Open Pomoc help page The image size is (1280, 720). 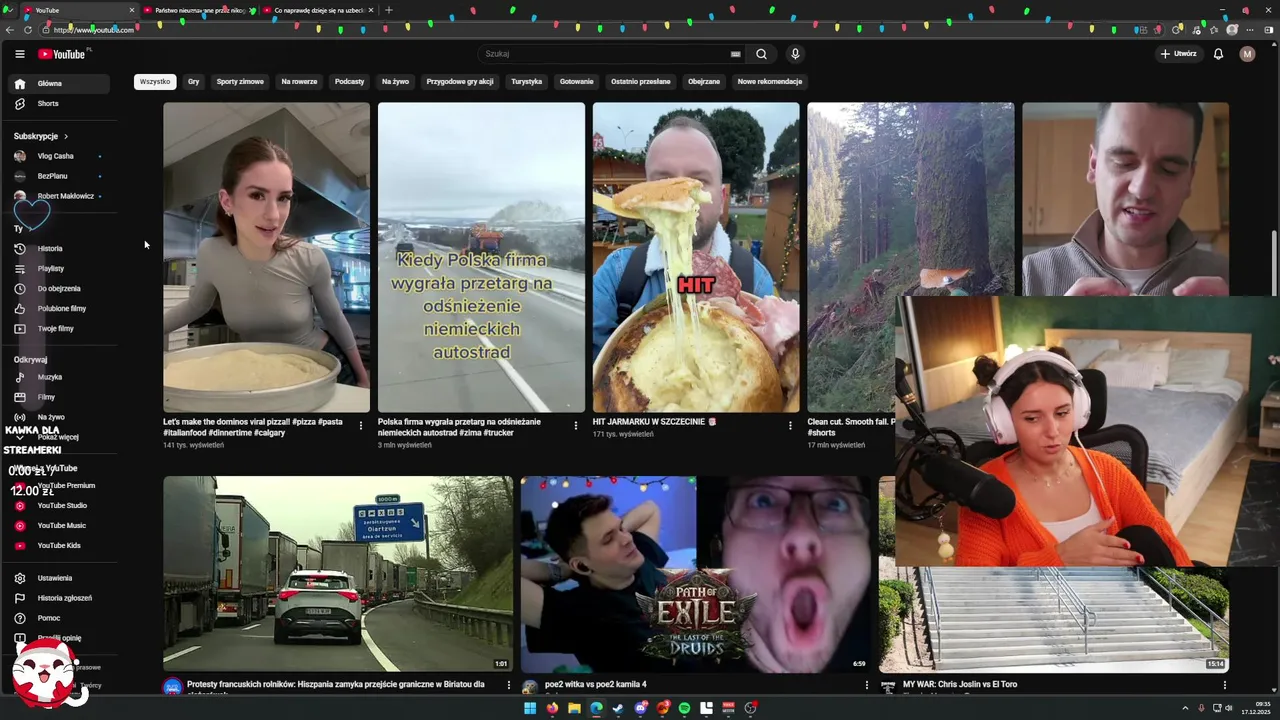(58, 618)
